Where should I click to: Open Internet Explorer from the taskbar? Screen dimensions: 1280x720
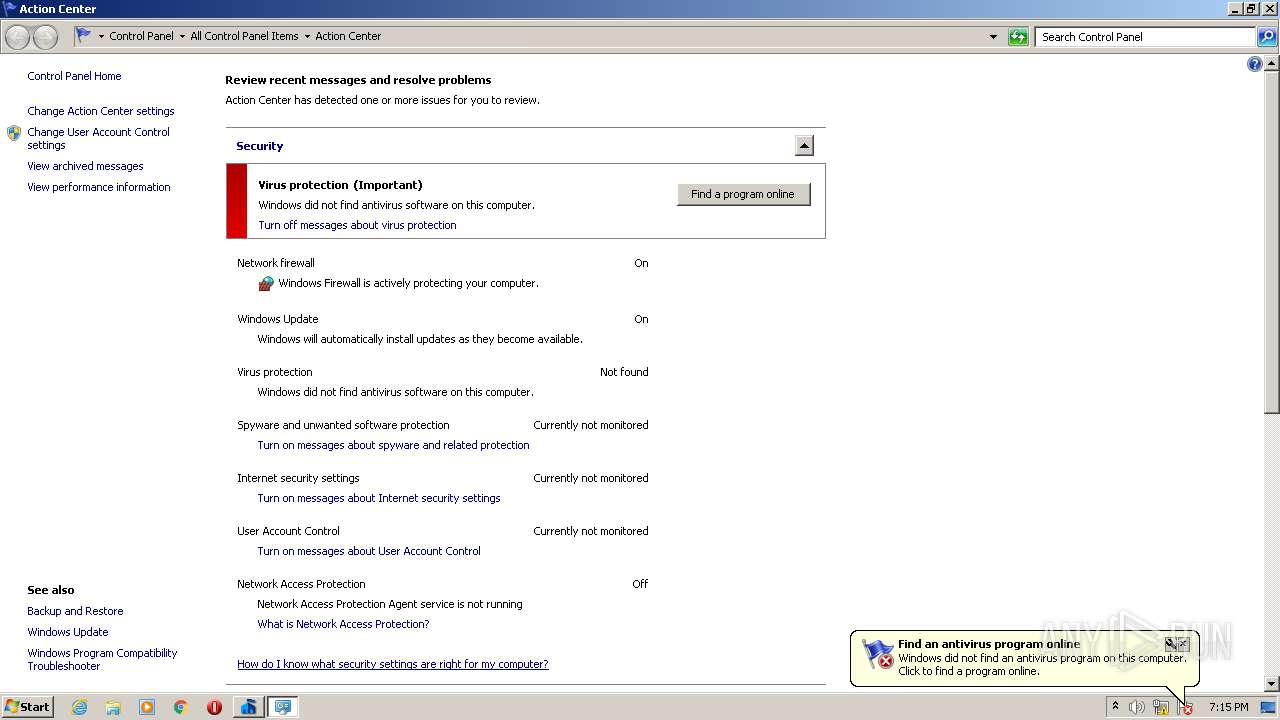(79, 707)
